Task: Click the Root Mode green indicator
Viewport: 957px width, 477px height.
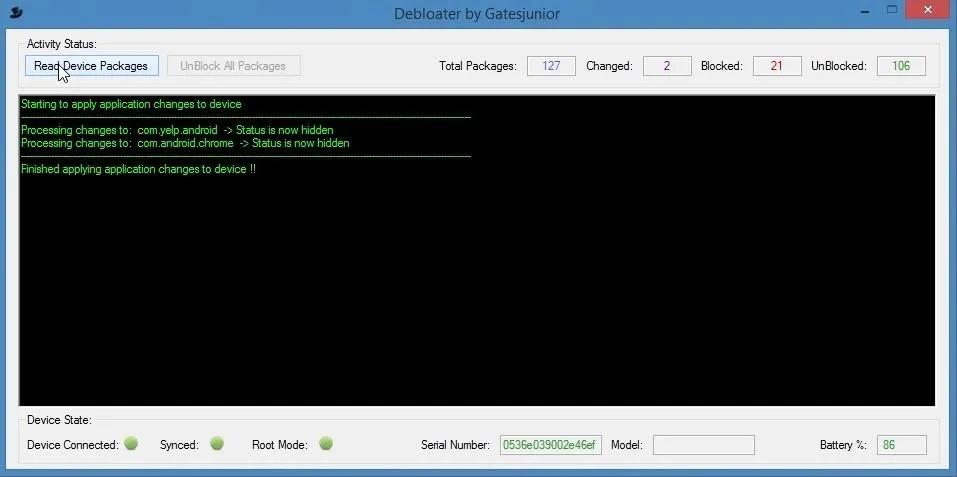Action: [326, 443]
